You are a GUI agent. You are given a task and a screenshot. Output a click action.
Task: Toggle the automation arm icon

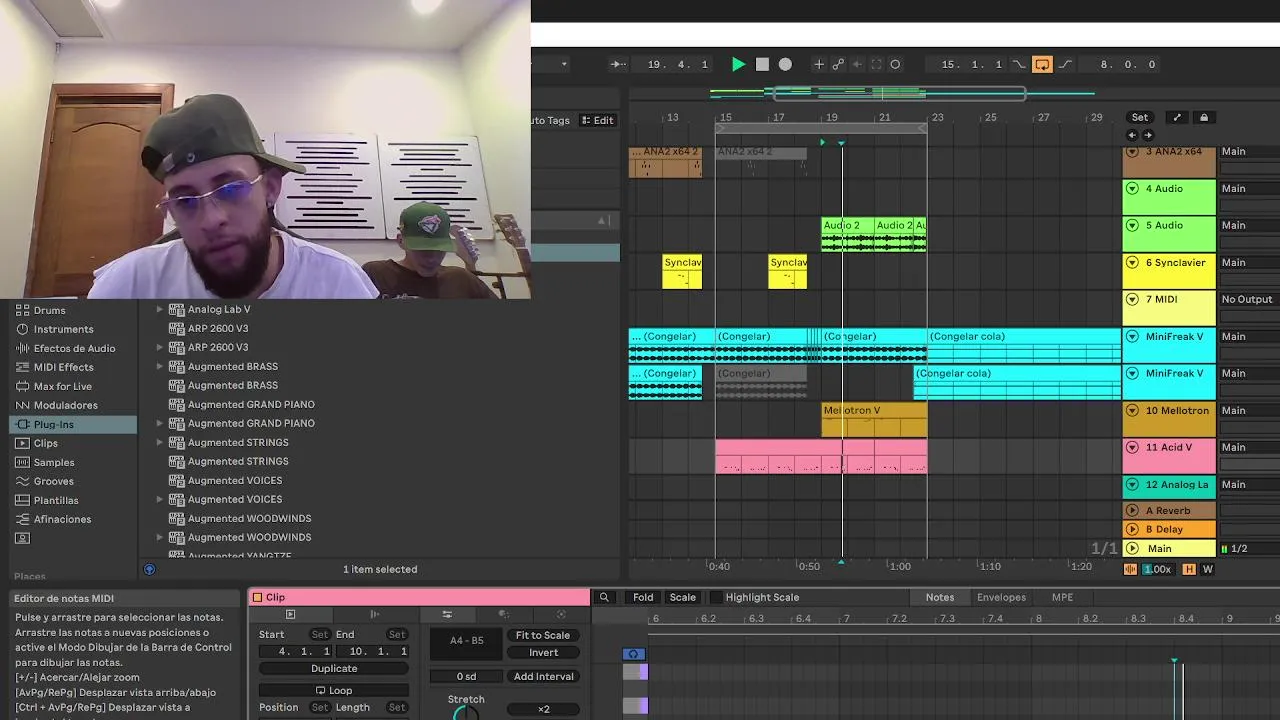coord(838,64)
